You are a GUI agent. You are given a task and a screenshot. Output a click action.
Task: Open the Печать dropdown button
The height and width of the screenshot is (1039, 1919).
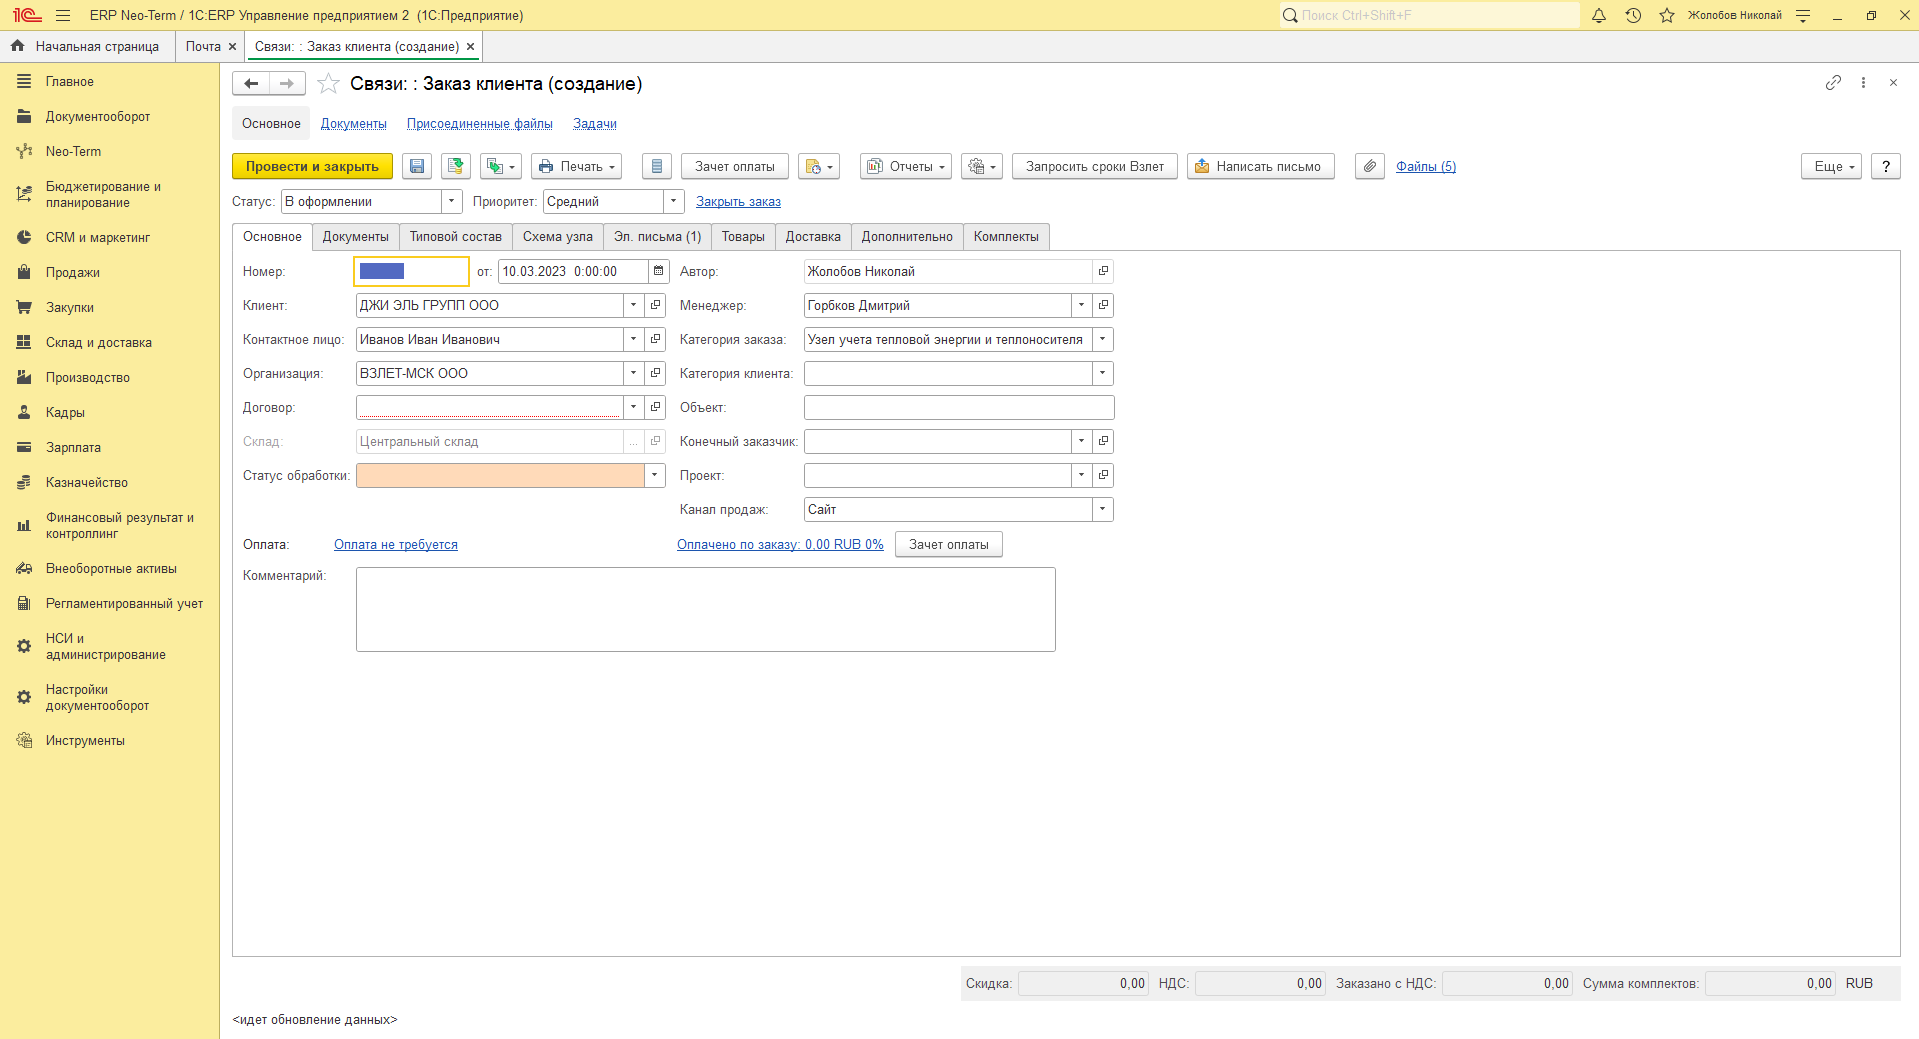pyautogui.click(x=577, y=167)
